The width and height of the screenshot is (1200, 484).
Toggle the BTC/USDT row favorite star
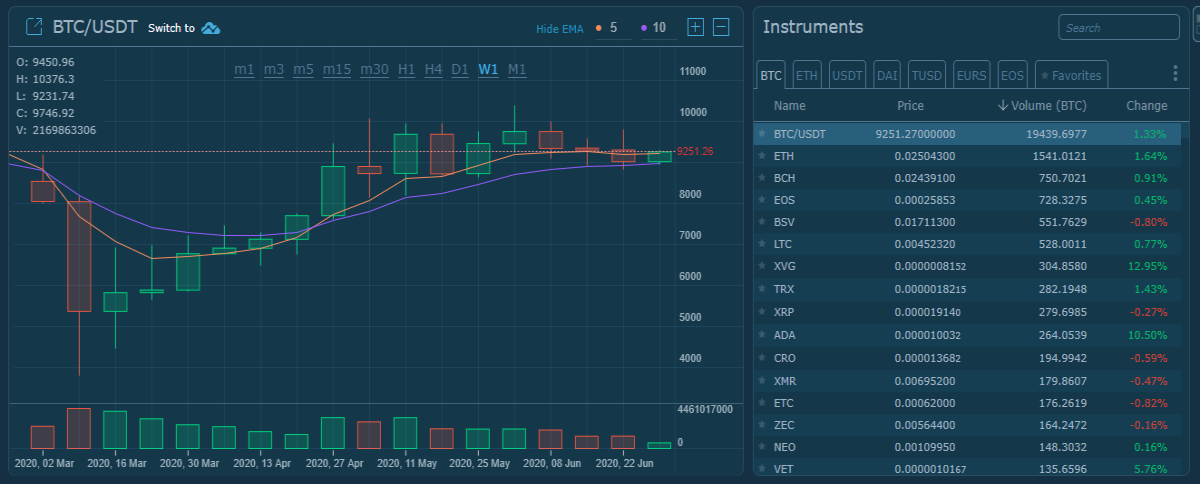pos(763,134)
